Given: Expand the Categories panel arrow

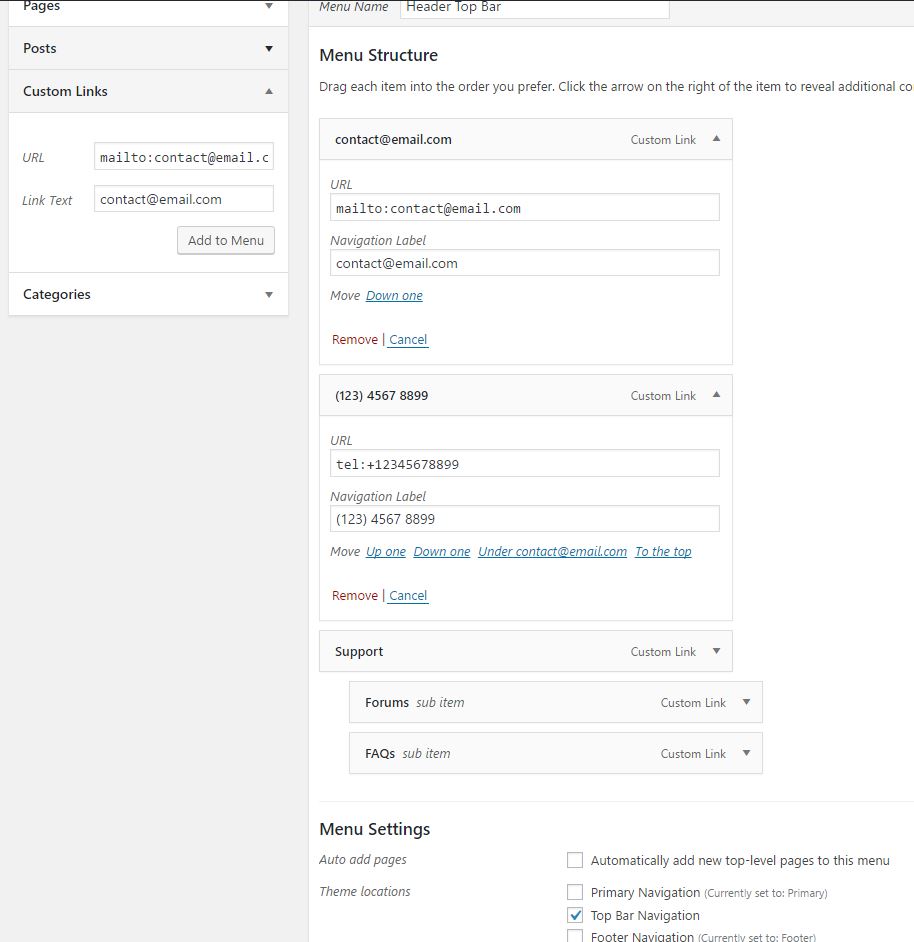Looking at the screenshot, I should tap(268, 294).
